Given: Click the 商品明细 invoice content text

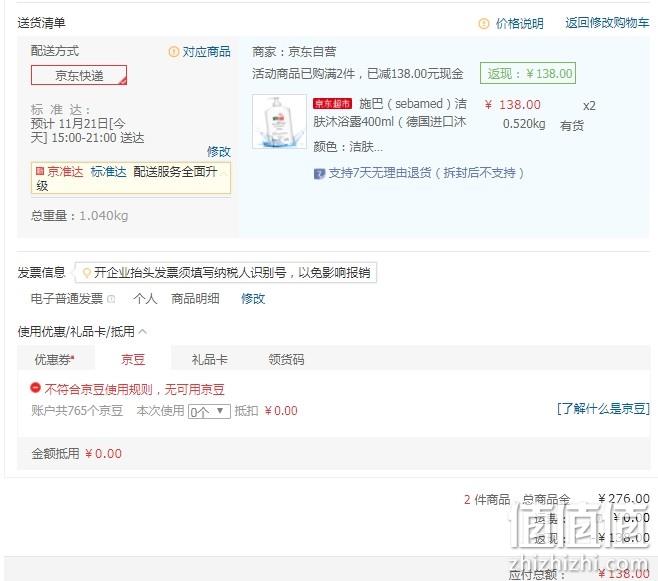Looking at the screenshot, I should click(x=195, y=299).
